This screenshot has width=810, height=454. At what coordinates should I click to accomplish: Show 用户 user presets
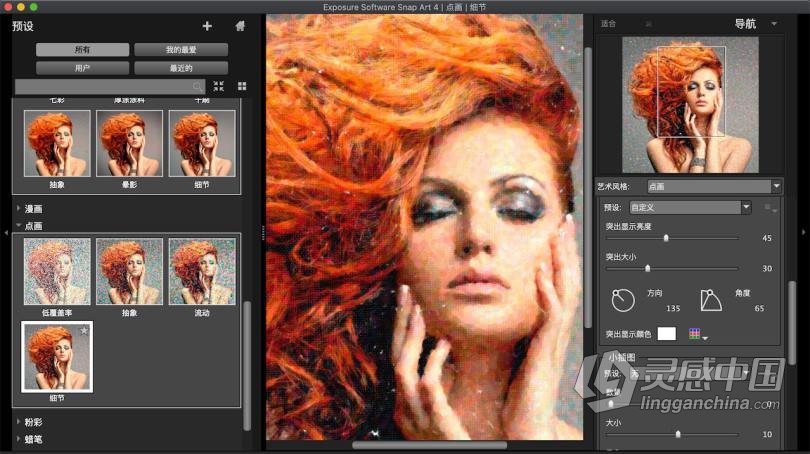pyautogui.click(x=83, y=68)
